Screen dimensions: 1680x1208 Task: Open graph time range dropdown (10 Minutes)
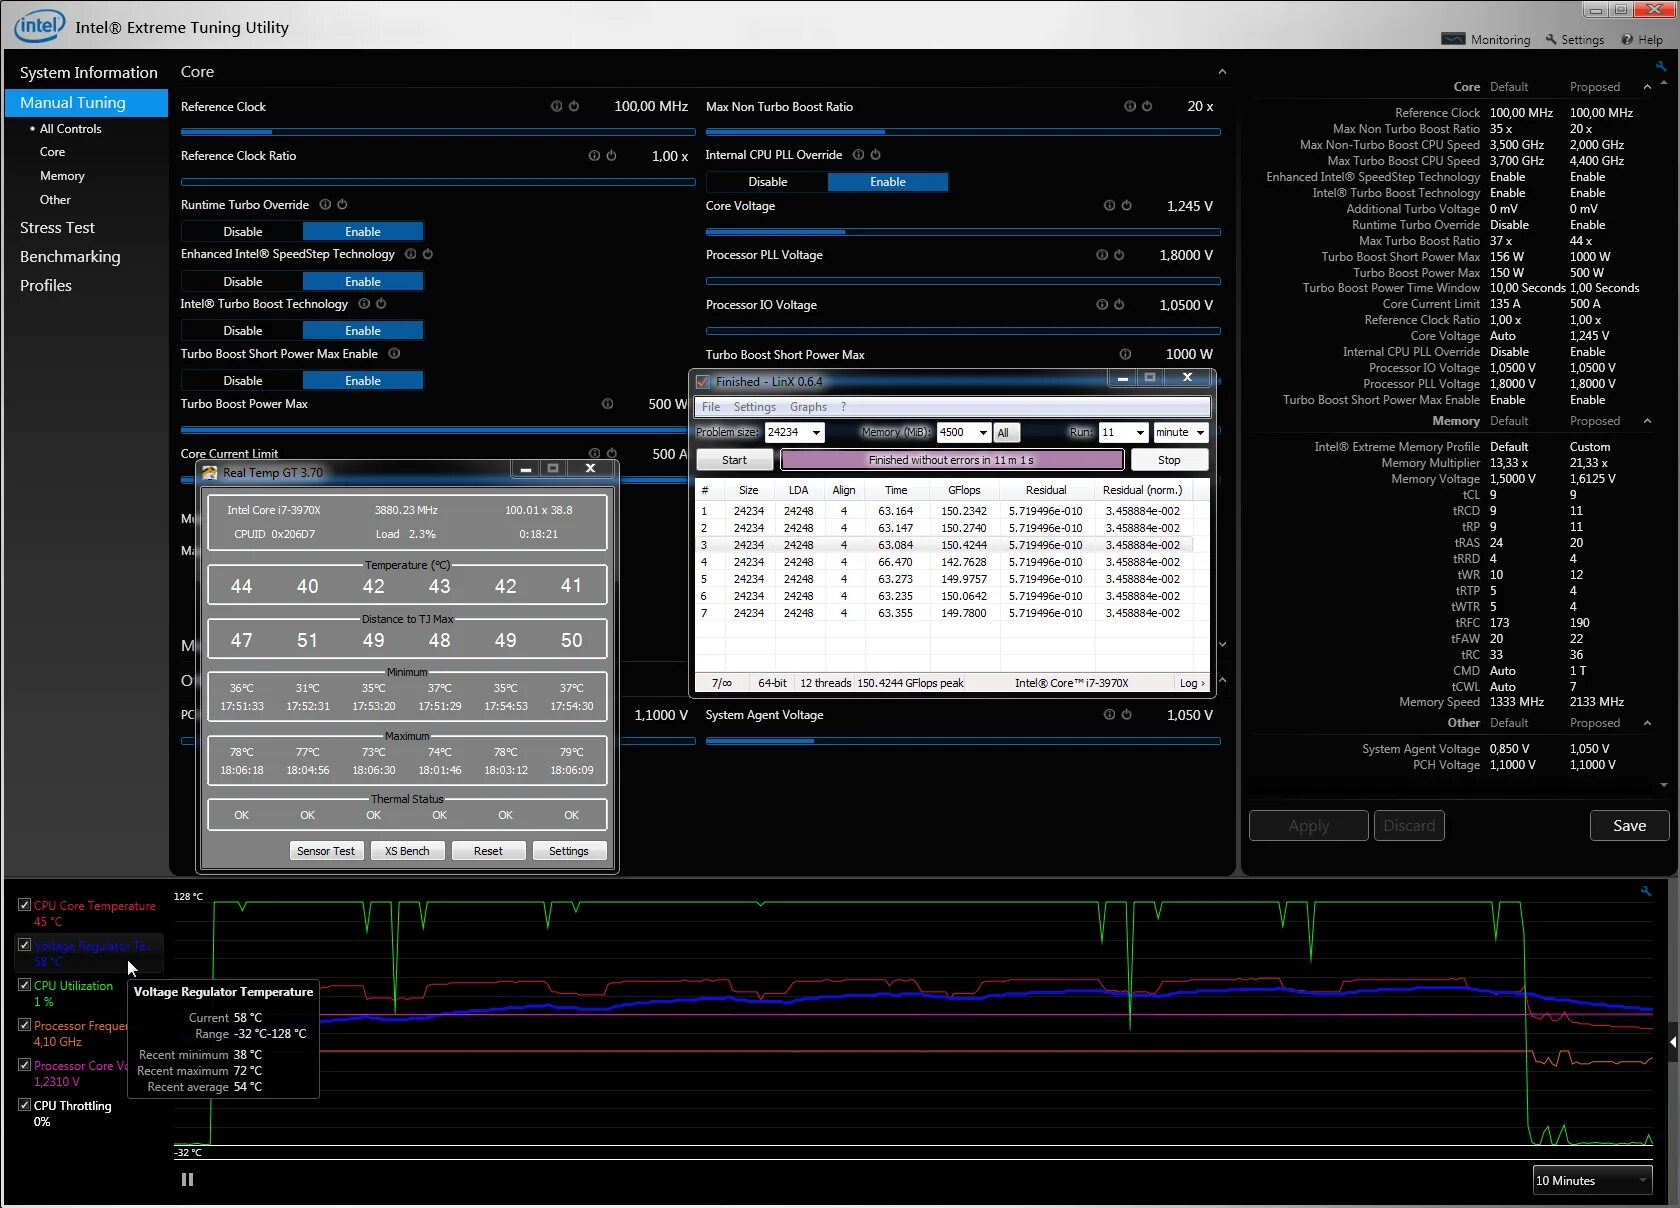(x=1593, y=1181)
